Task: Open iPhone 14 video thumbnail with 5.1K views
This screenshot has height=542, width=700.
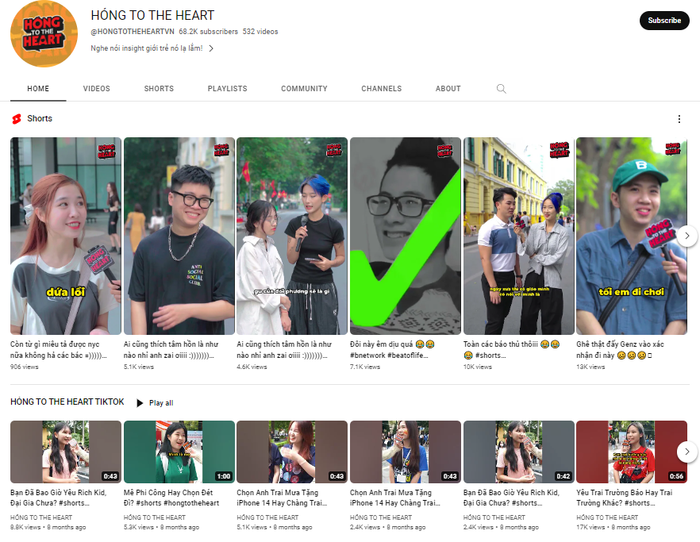Action: tap(292, 451)
